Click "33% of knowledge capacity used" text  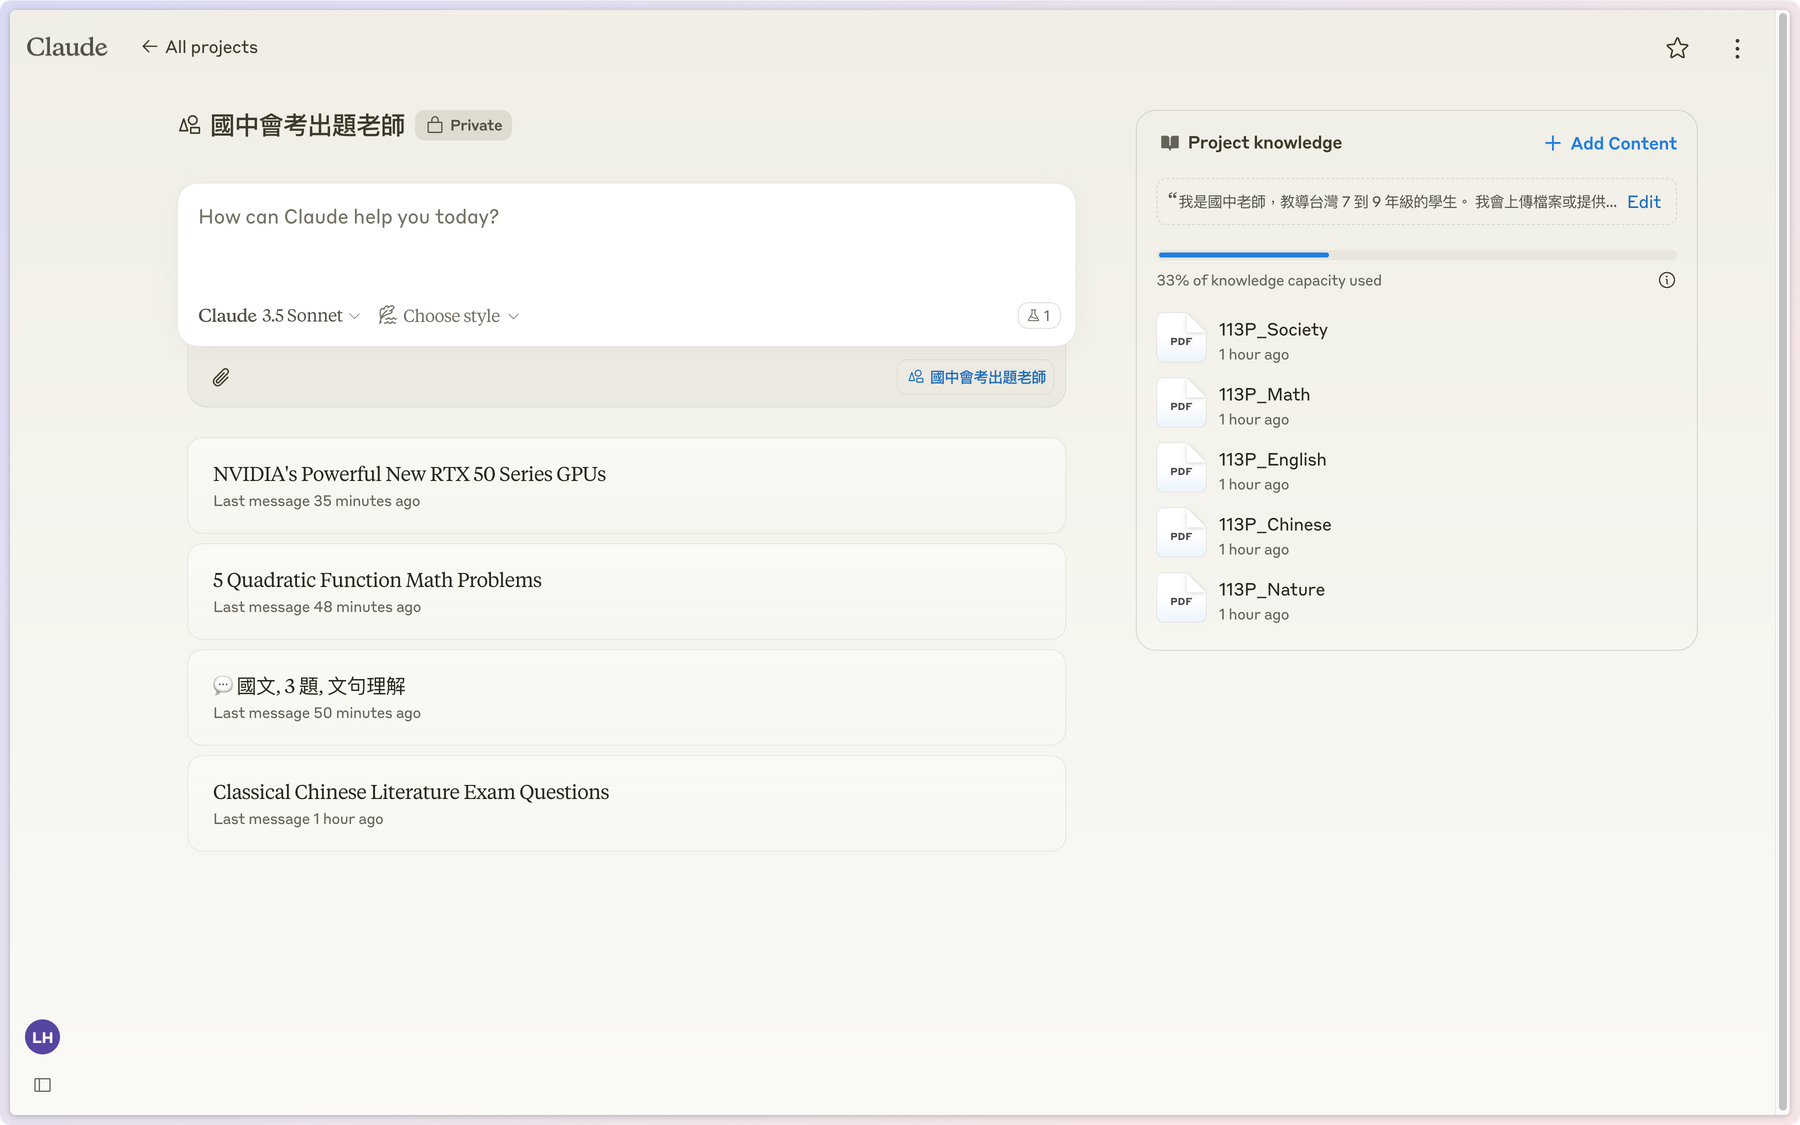point(1269,280)
